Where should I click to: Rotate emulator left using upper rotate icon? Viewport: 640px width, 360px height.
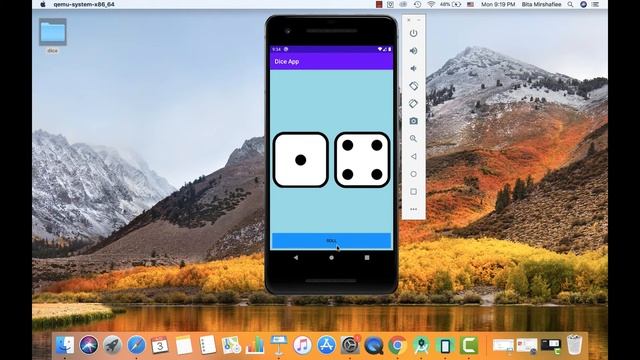coord(413,86)
